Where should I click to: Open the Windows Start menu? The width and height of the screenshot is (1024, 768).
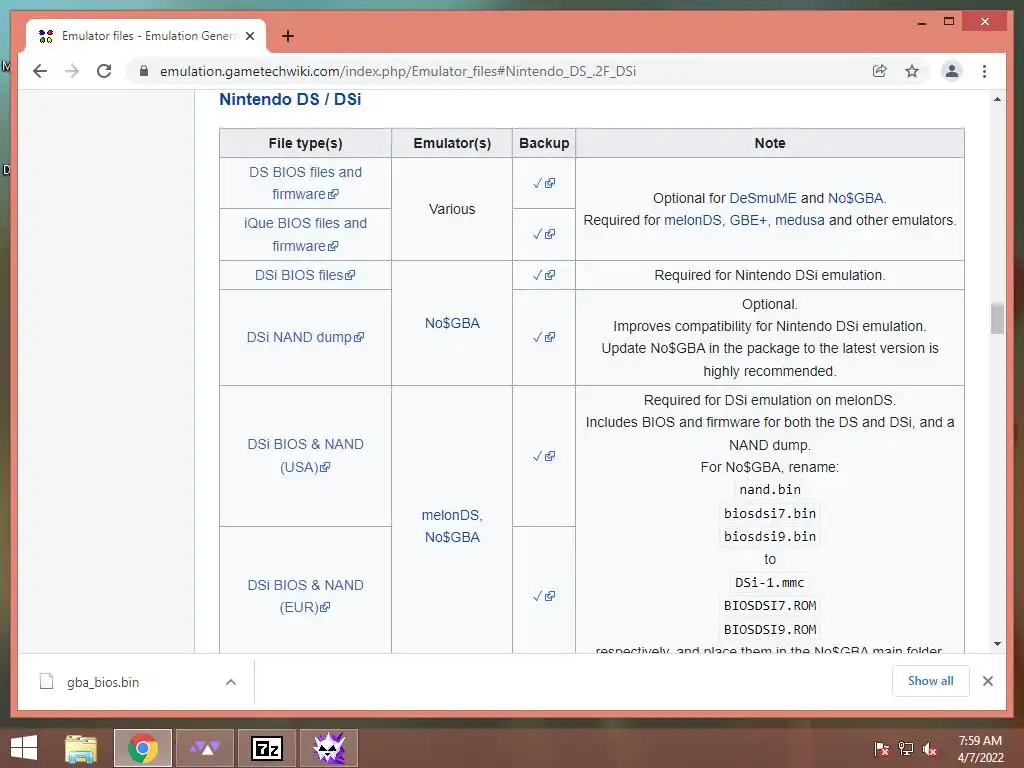24,748
